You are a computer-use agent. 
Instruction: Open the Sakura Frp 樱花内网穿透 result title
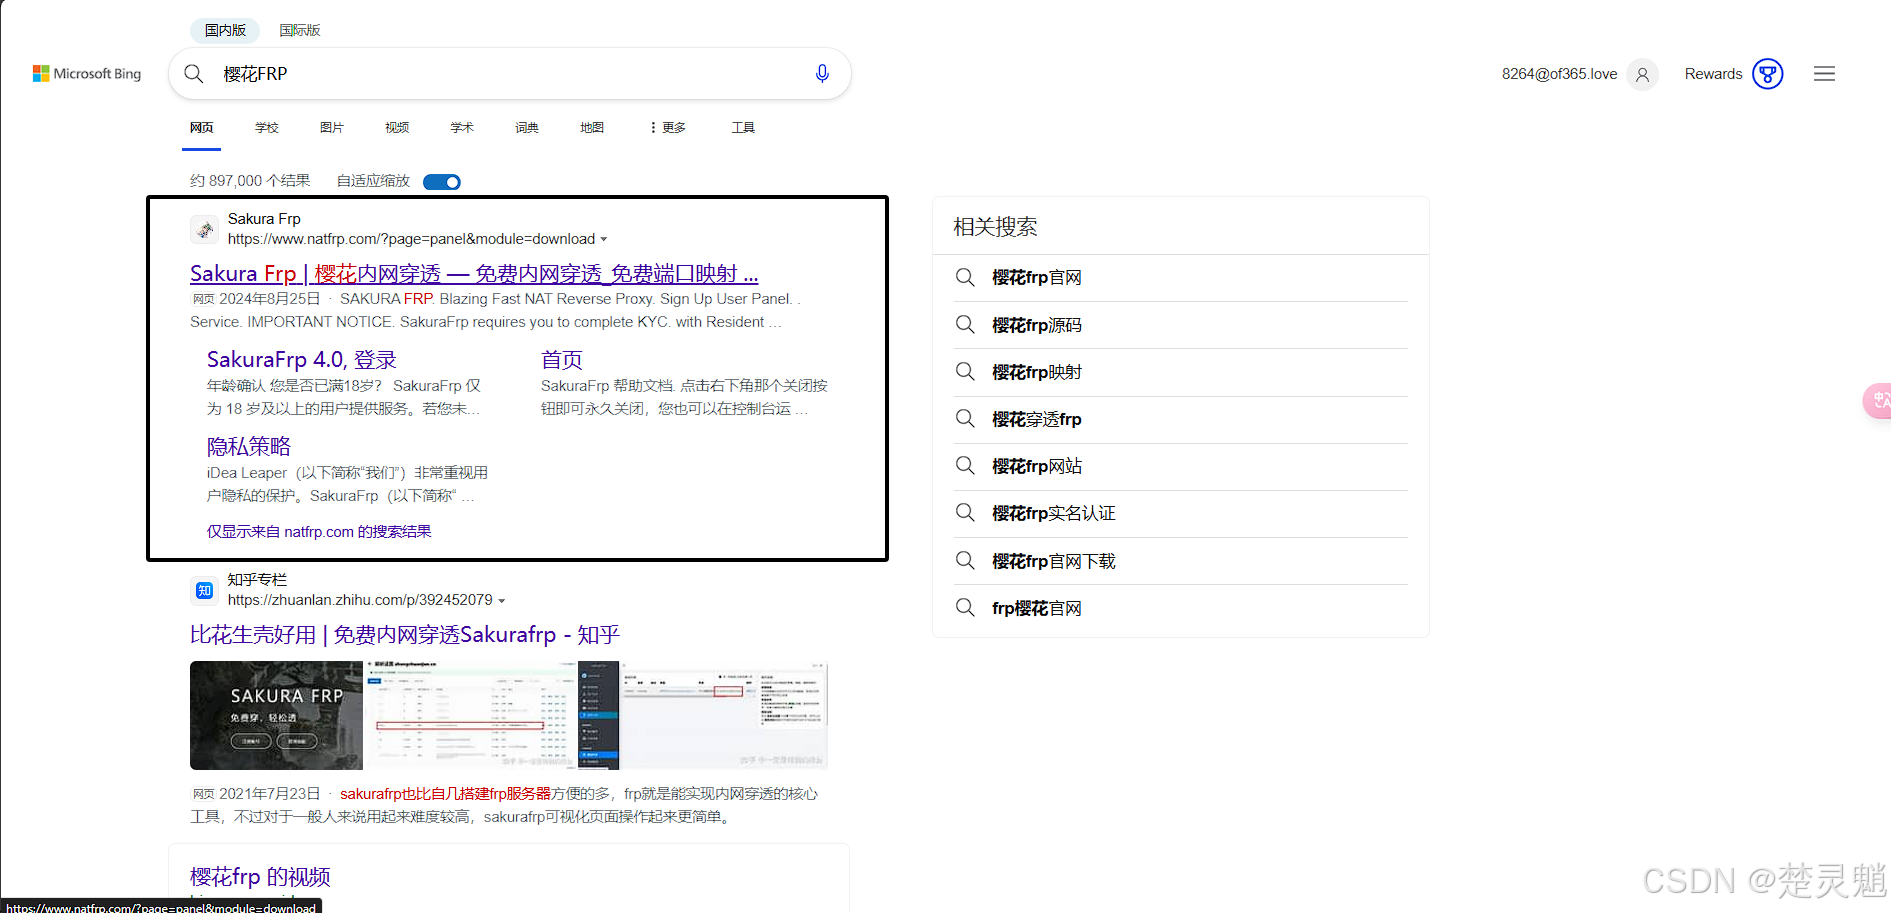pyautogui.click(x=474, y=274)
